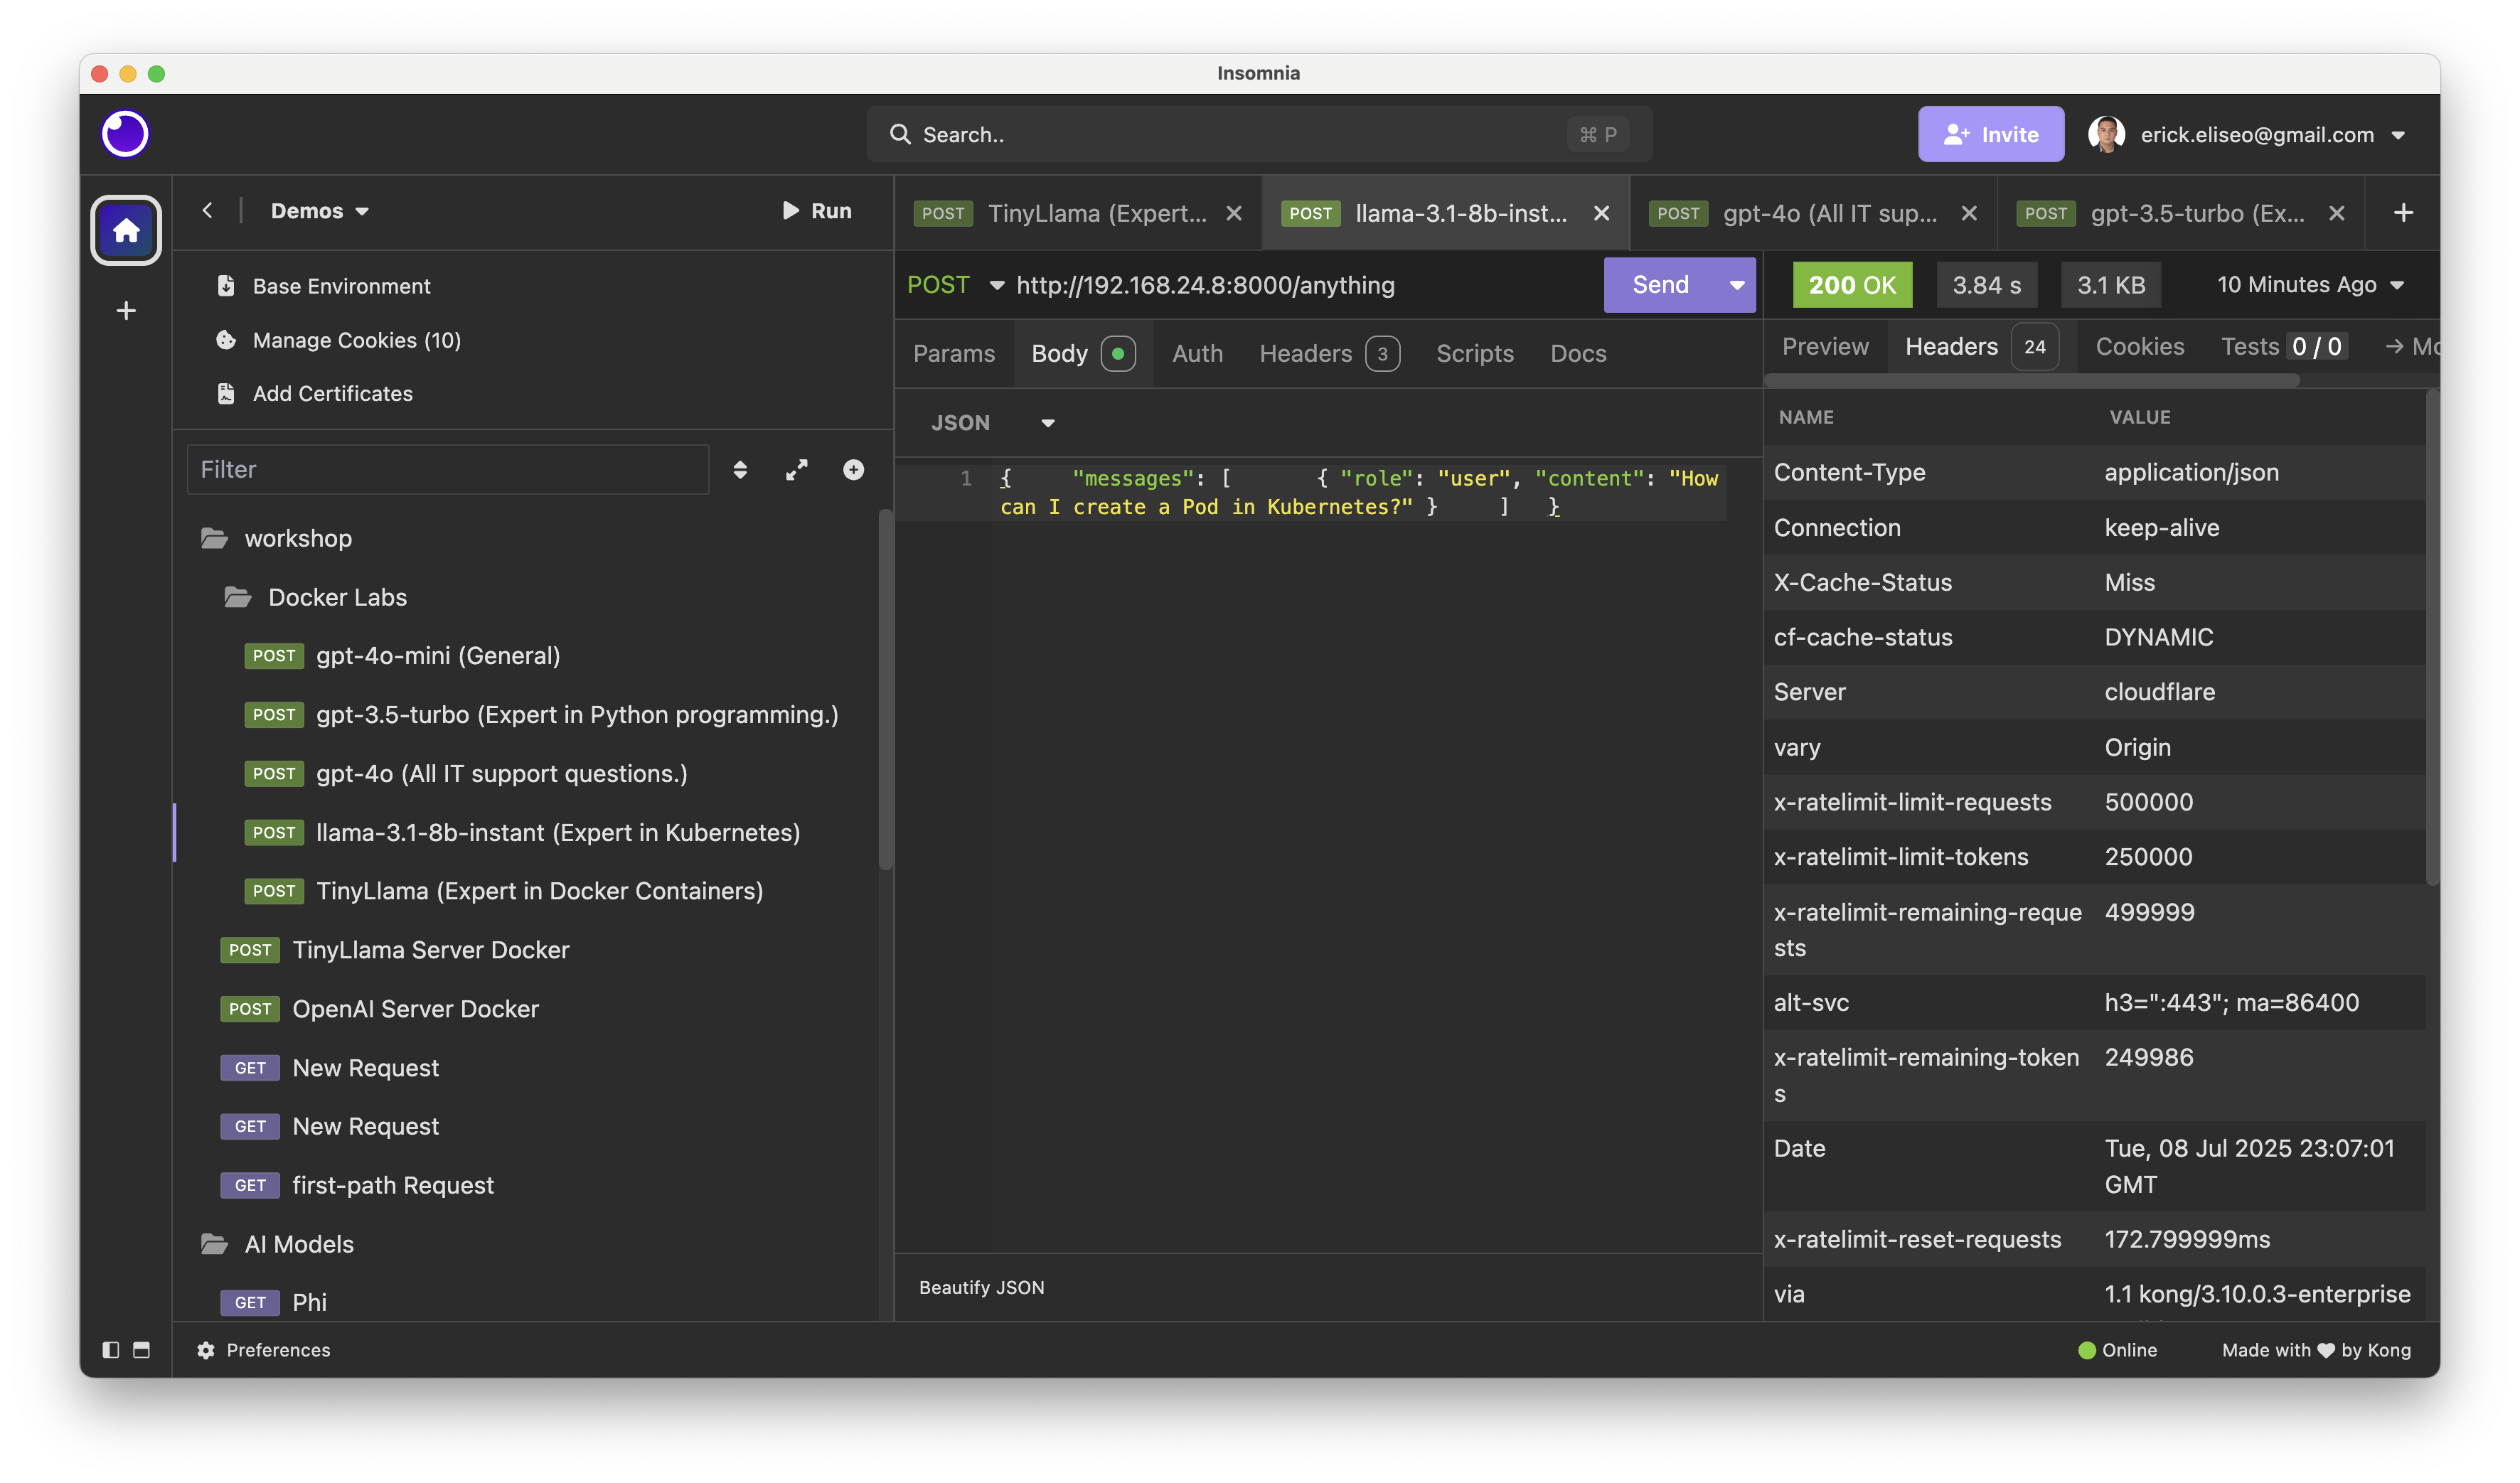Open the Scripts tab
Image resolution: width=2520 pixels, height=1483 pixels.
tap(1474, 354)
